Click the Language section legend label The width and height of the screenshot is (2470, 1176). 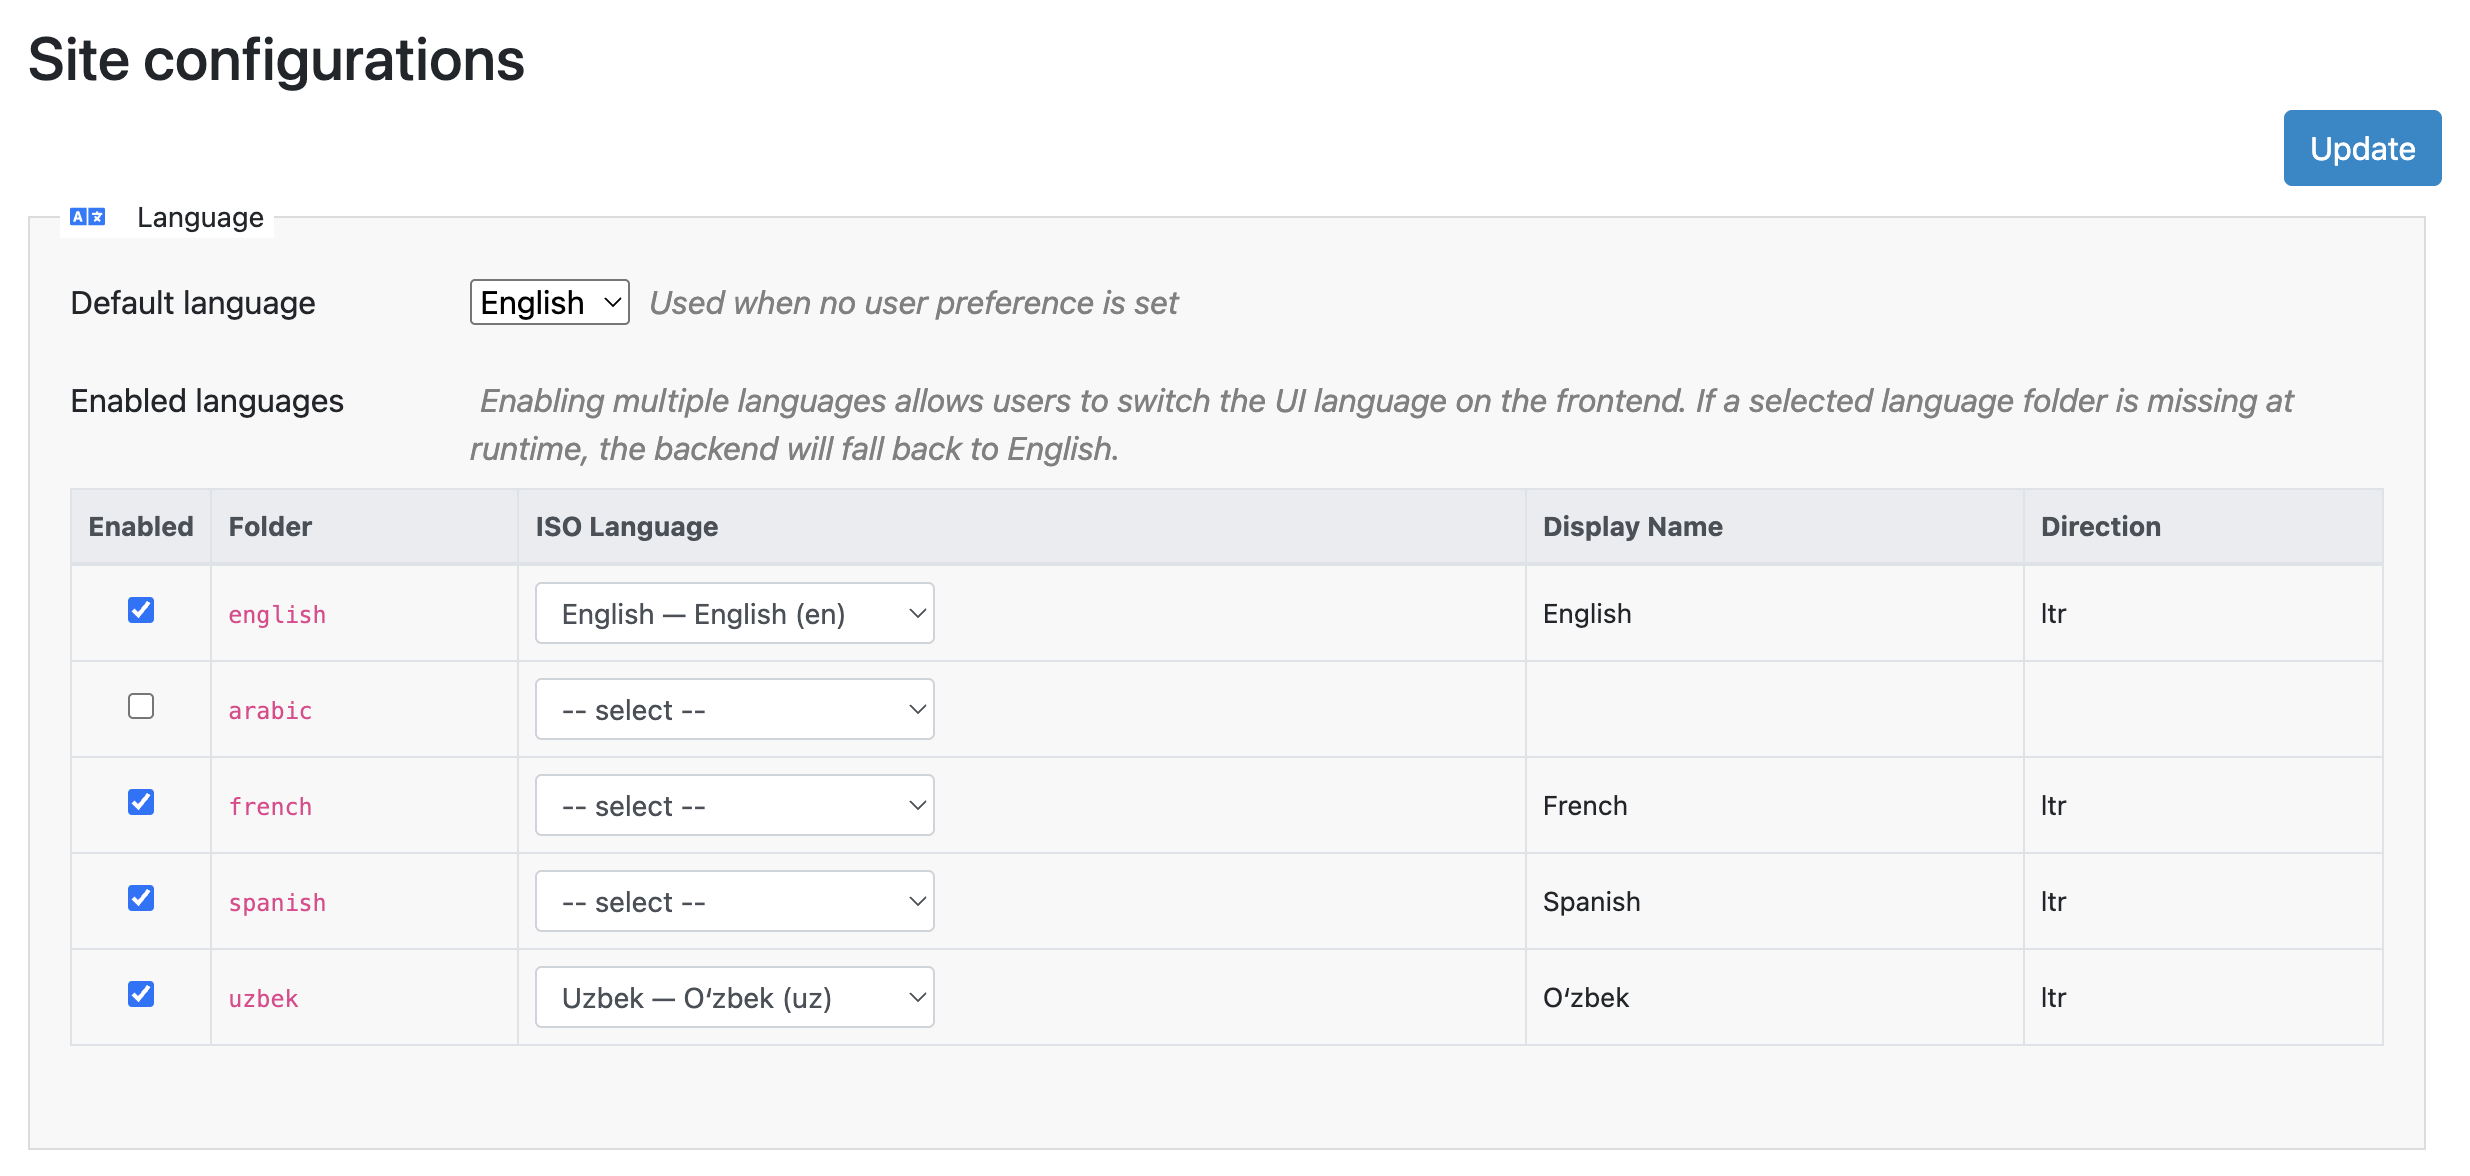coord(200,217)
